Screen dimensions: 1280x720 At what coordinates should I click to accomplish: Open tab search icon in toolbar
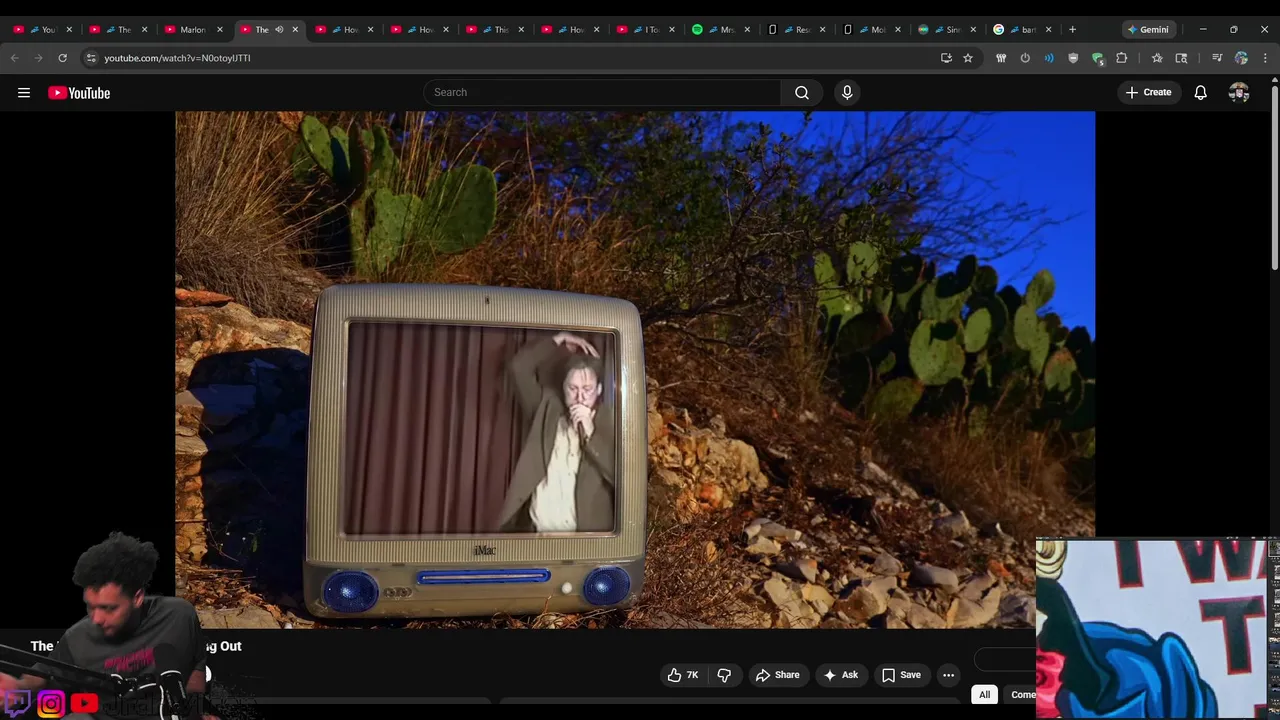point(1181,58)
